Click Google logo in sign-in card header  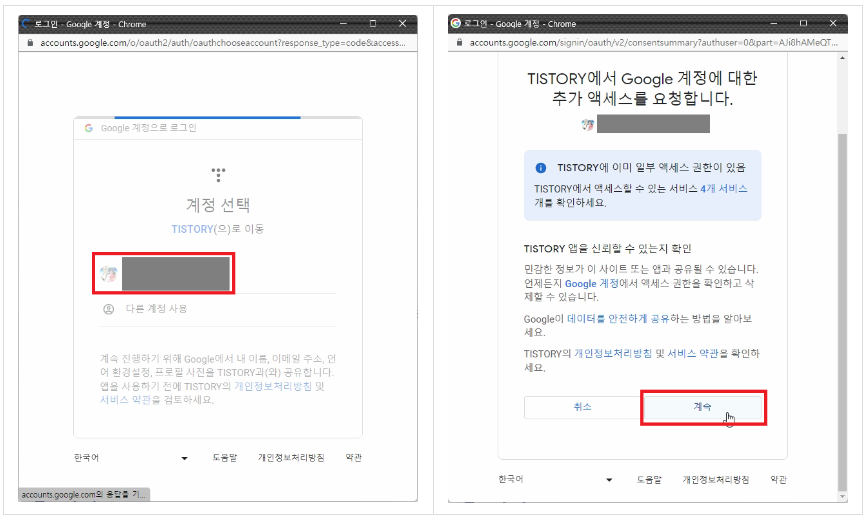pos(88,128)
